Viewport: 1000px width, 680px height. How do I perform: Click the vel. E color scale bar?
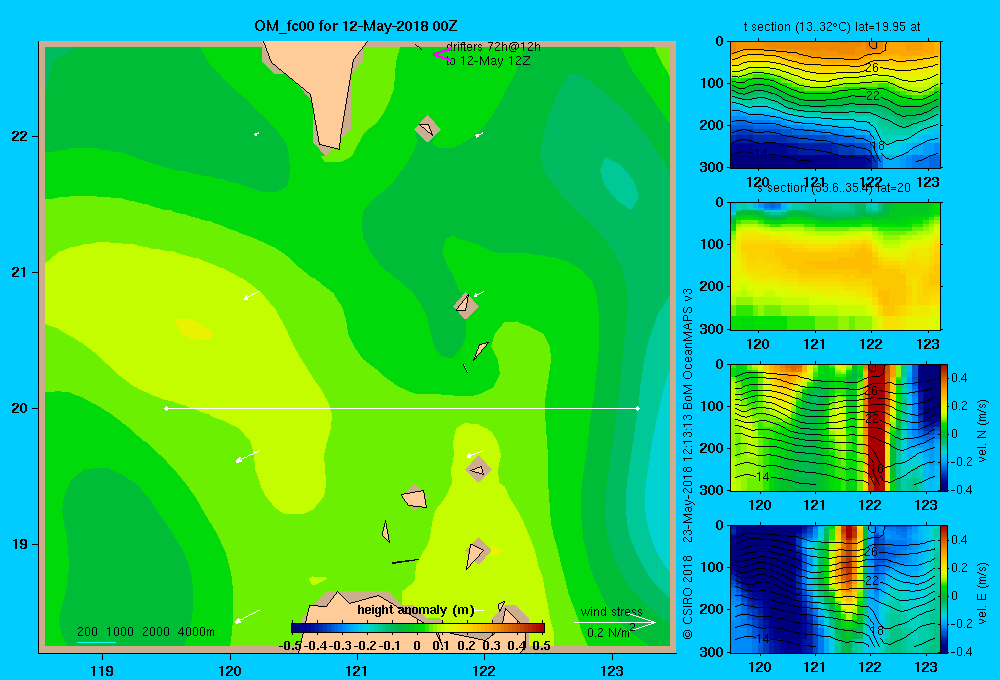tap(945, 589)
